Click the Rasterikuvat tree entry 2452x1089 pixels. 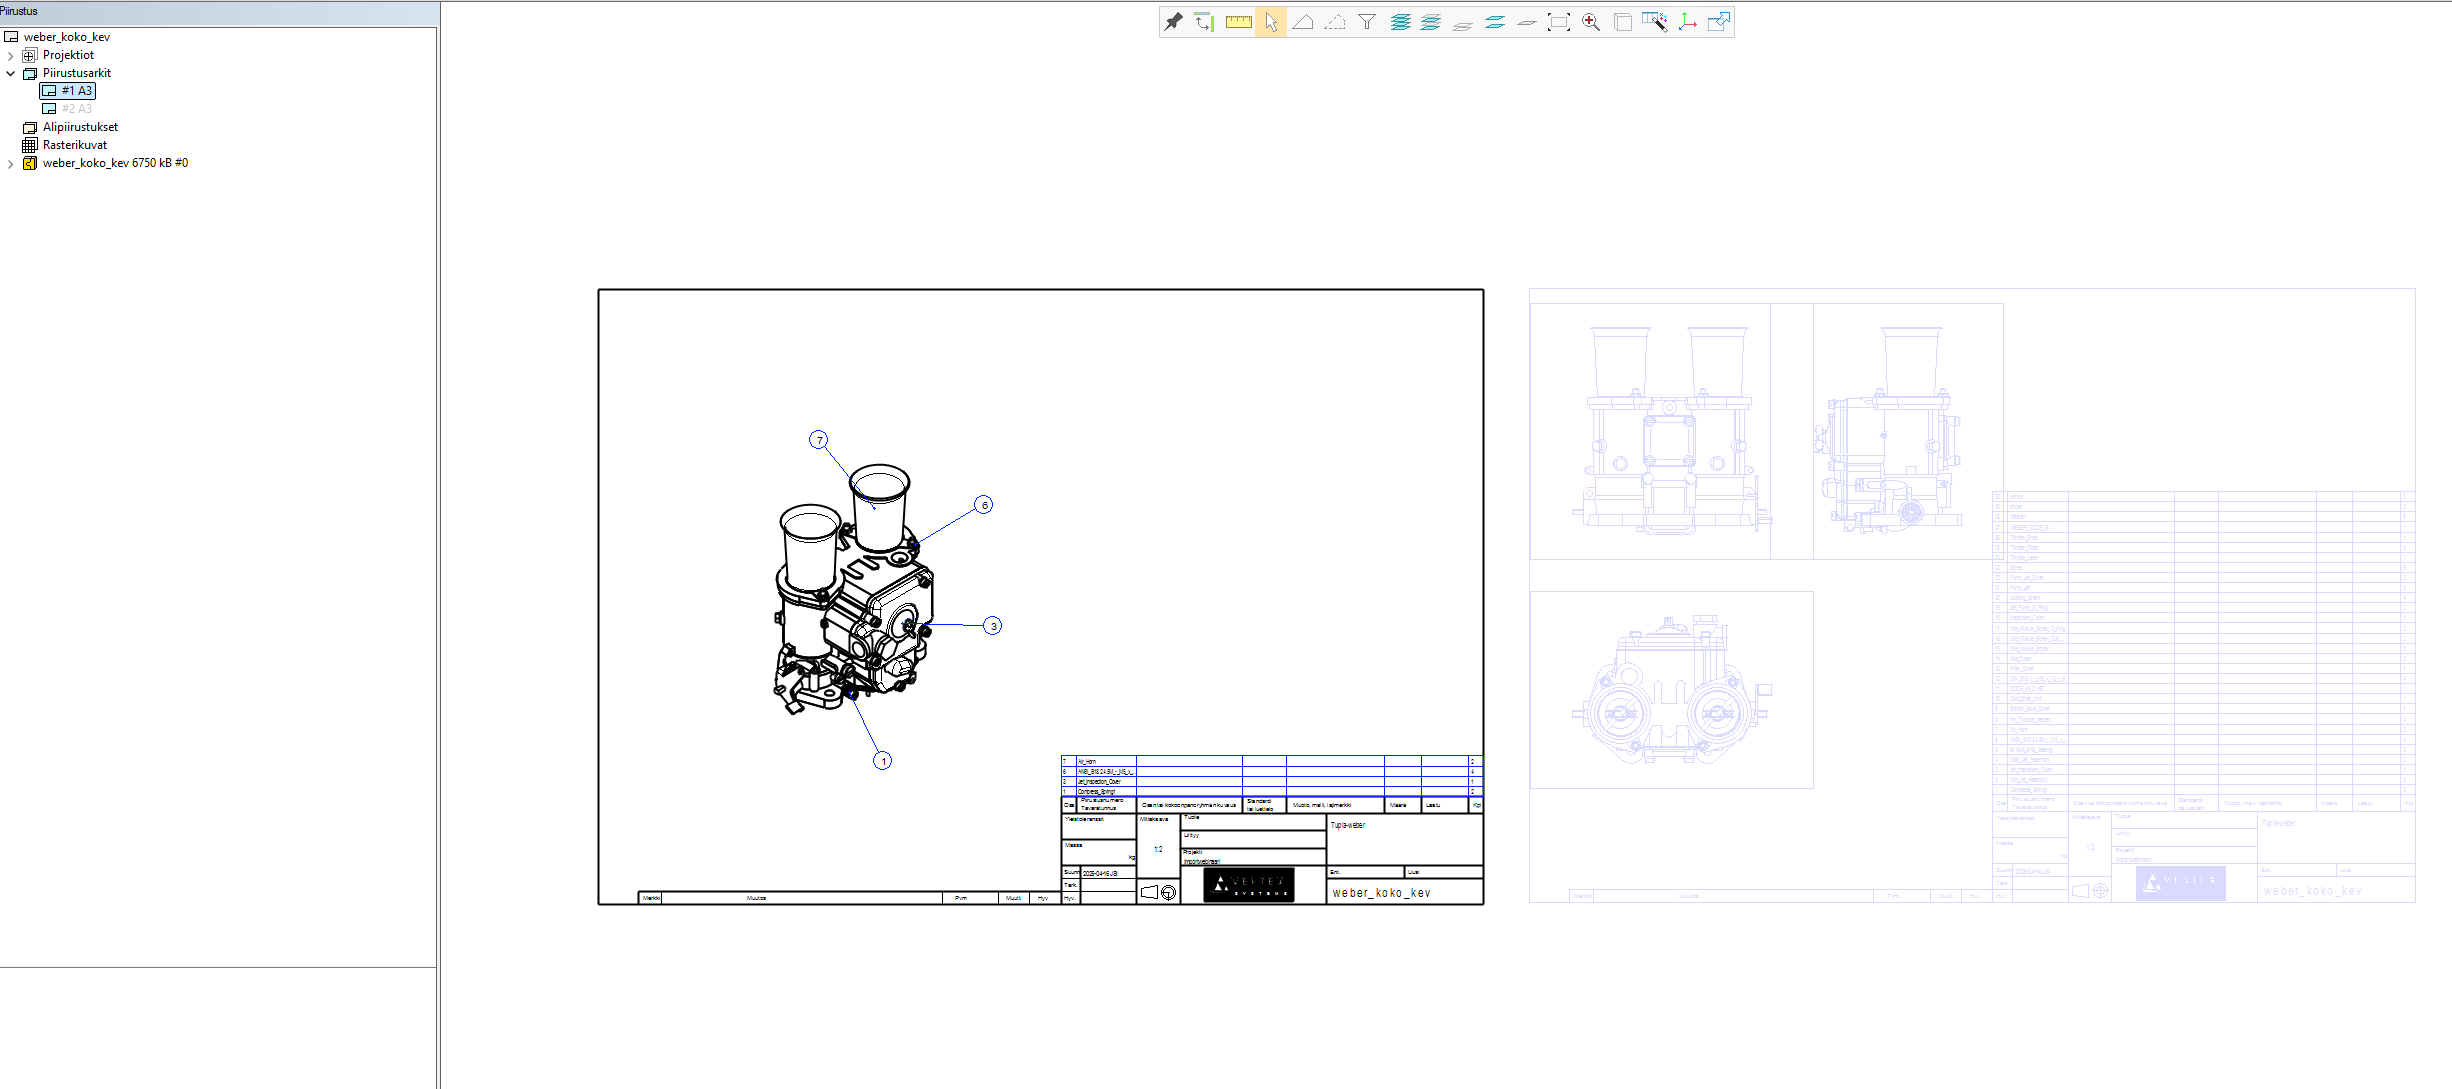click(74, 145)
